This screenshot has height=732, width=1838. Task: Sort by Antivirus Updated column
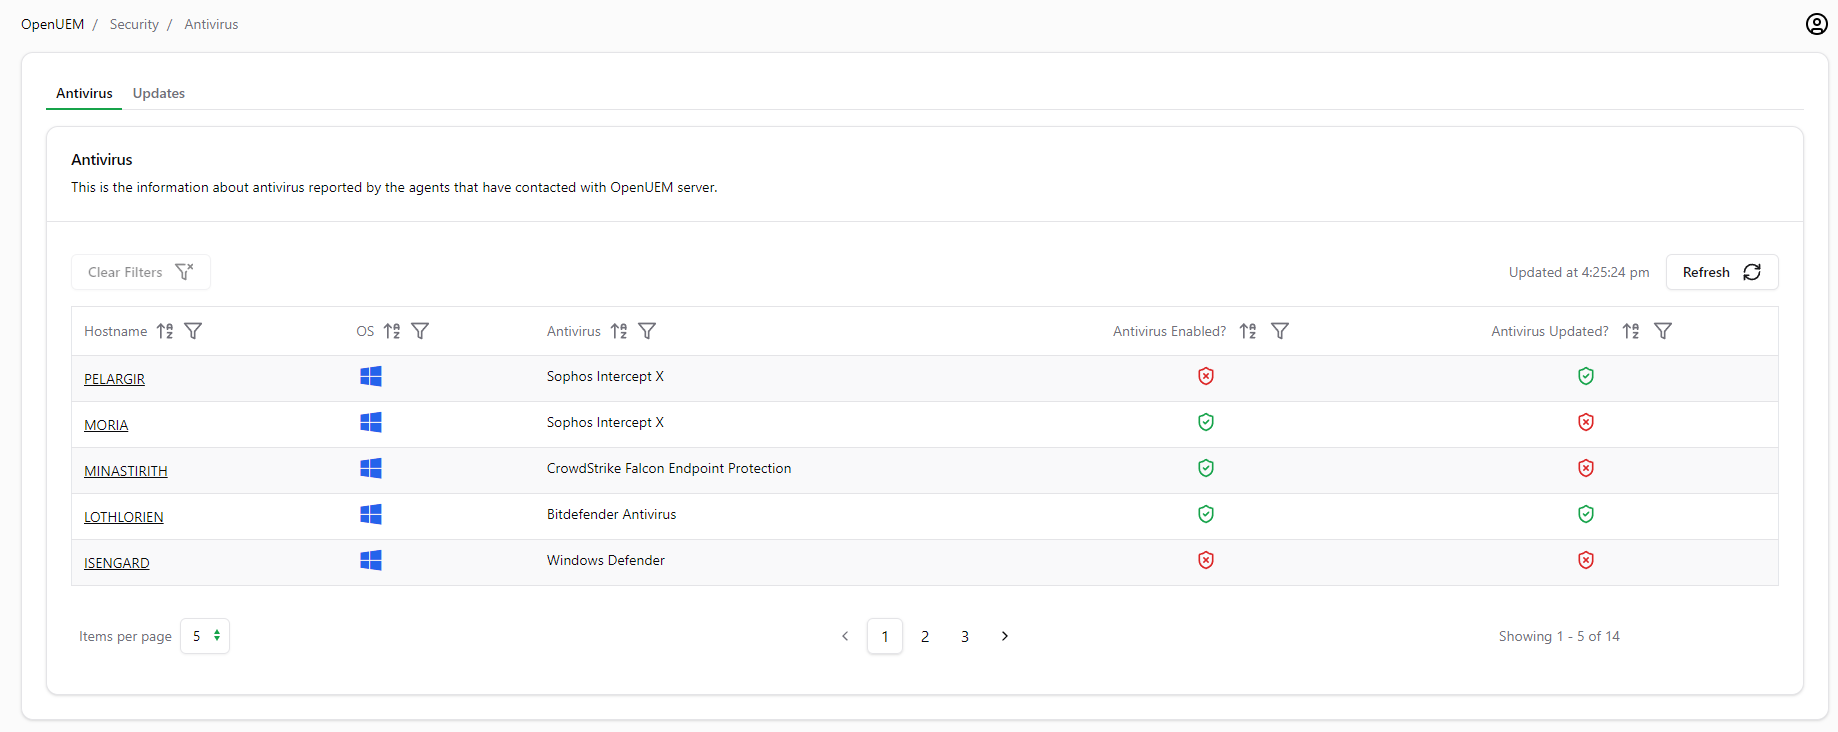(x=1631, y=331)
